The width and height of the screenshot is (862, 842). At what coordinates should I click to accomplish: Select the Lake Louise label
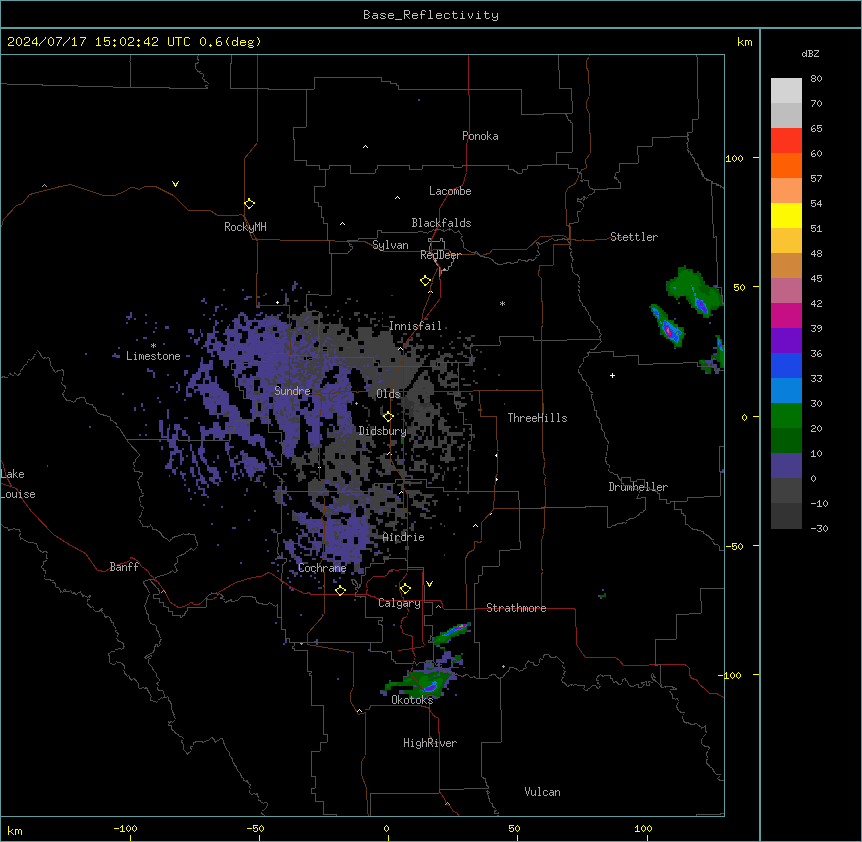(x=18, y=484)
